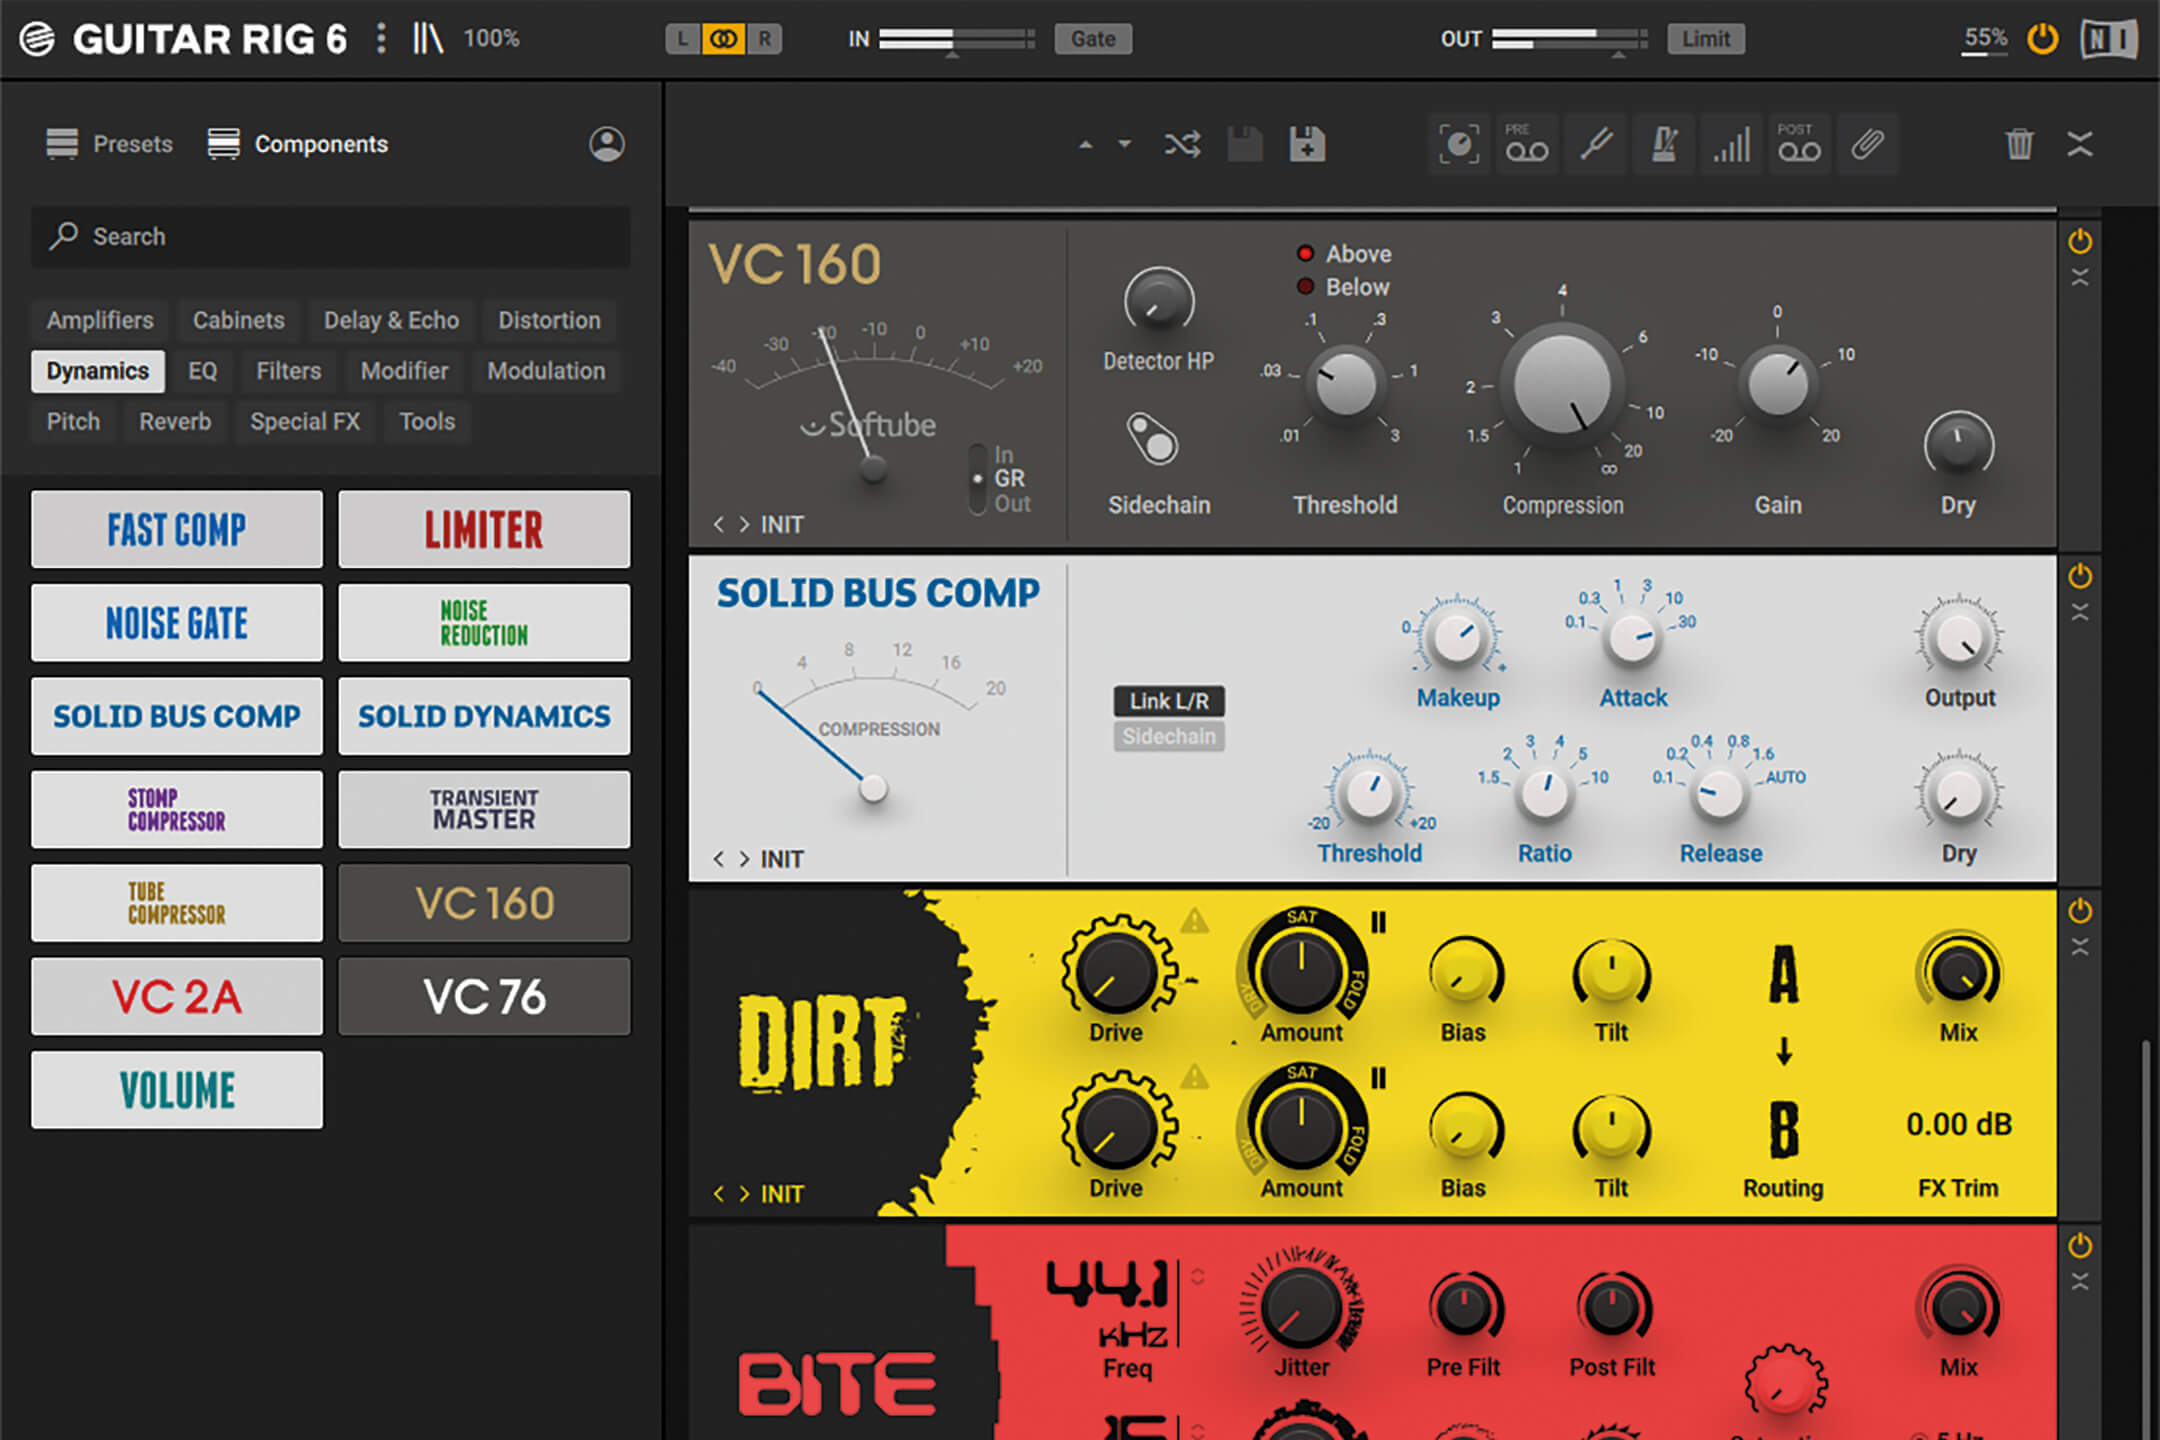
Task: Open the tuner tool
Action: (1596, 145)
